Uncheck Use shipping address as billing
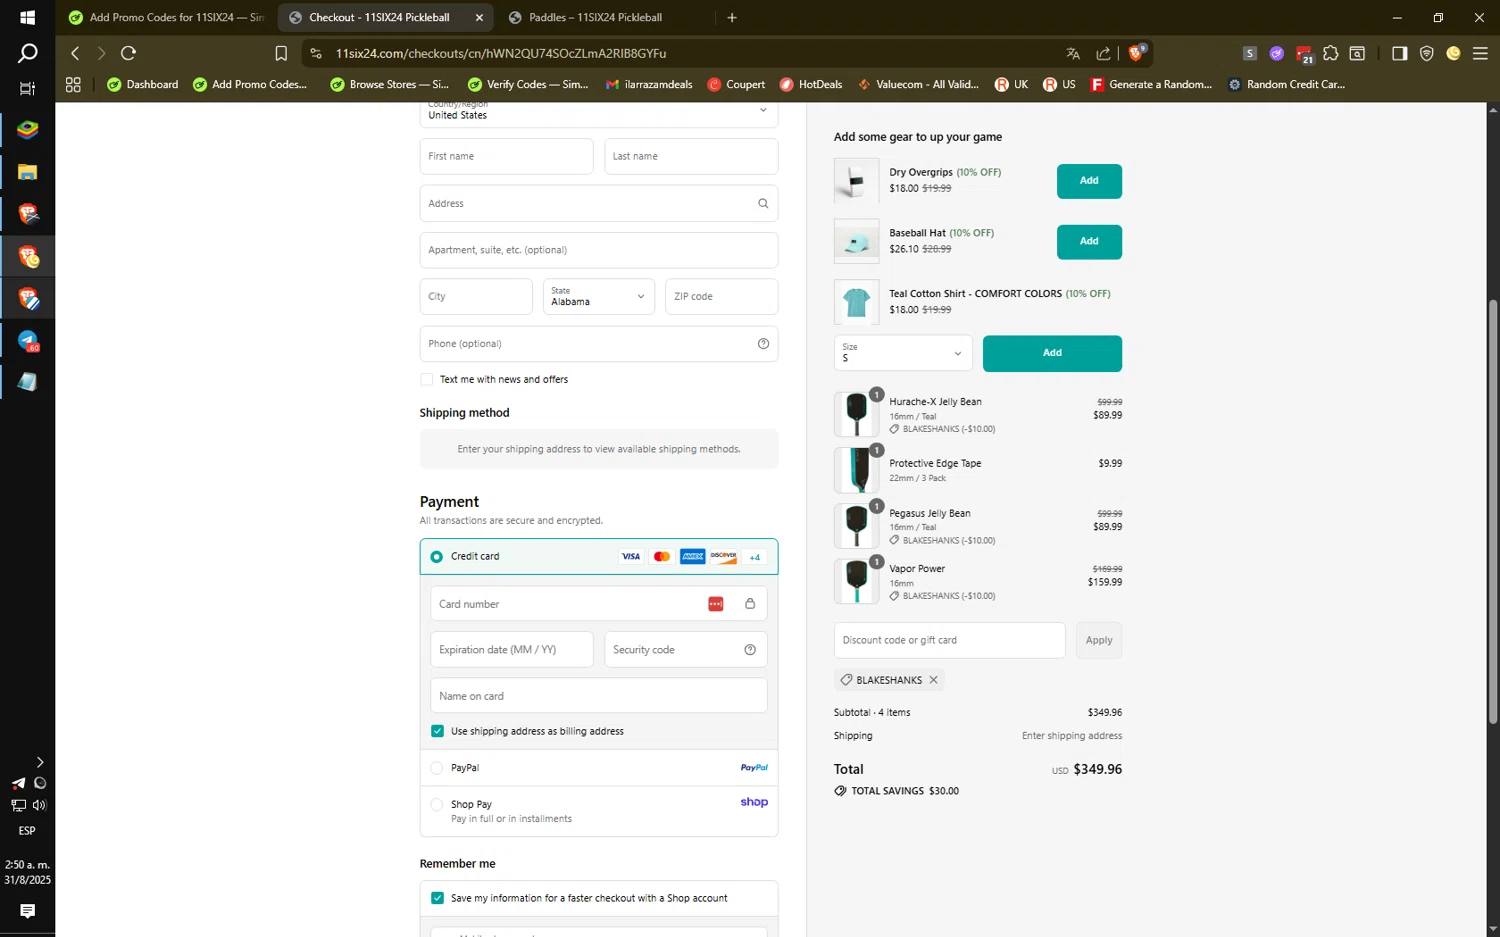Screen dimensions: 1500x937 437,731
